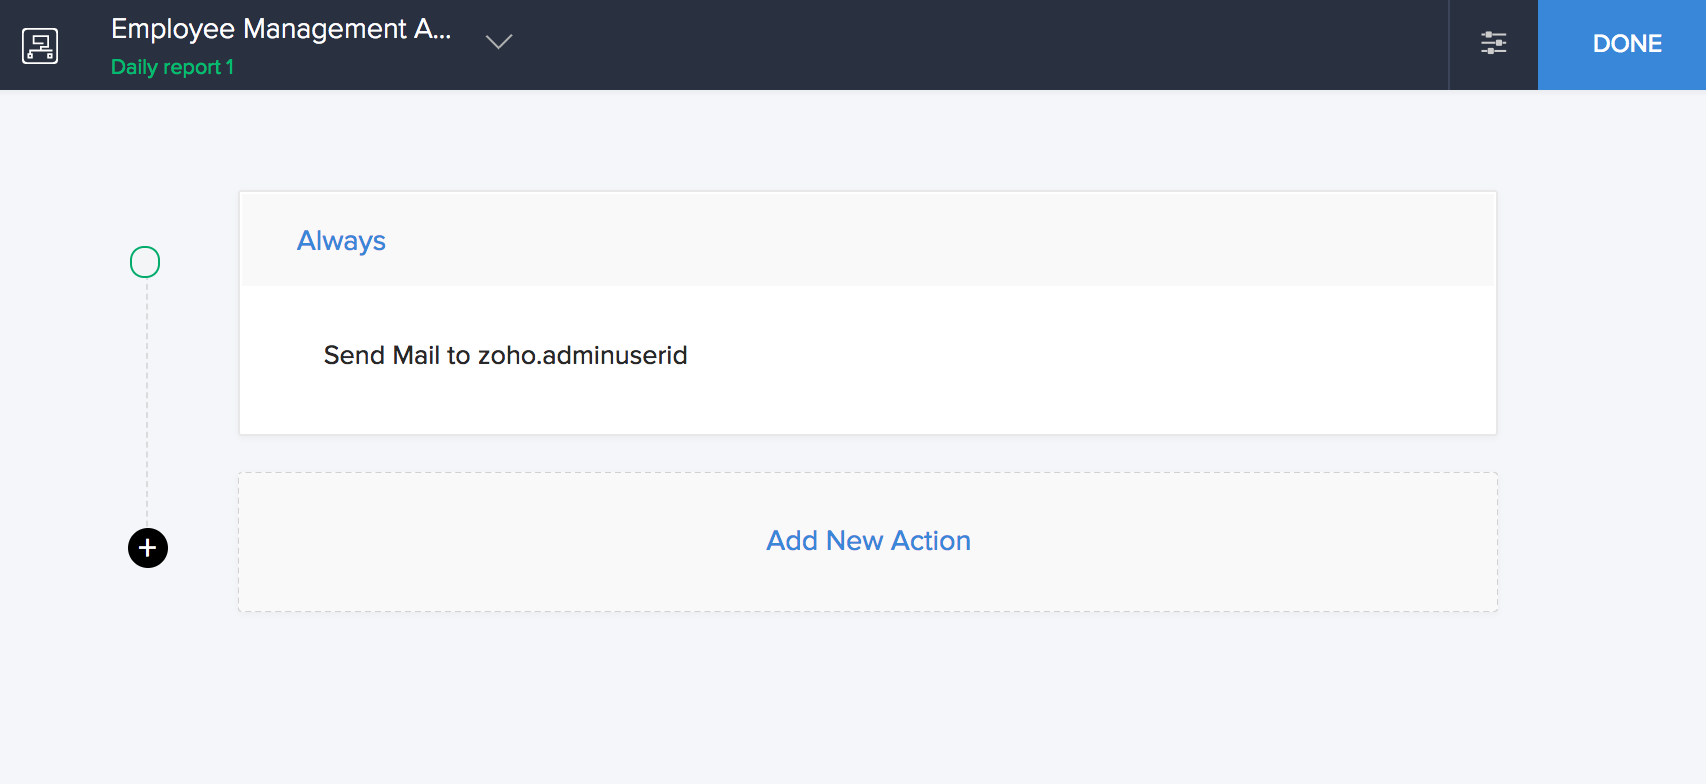The height and width of the screenshot is (784, 1706).
Task: Select the green circle workflow node
Action: click(x=145, y=262)
